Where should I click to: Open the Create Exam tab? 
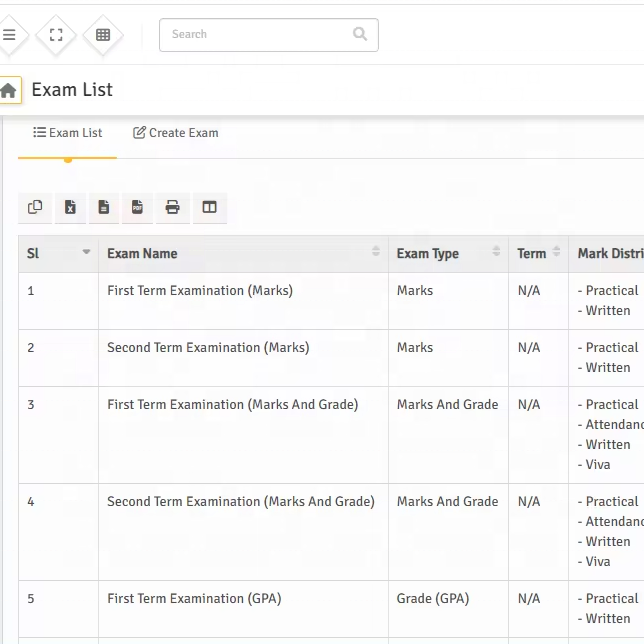(176, 133)
